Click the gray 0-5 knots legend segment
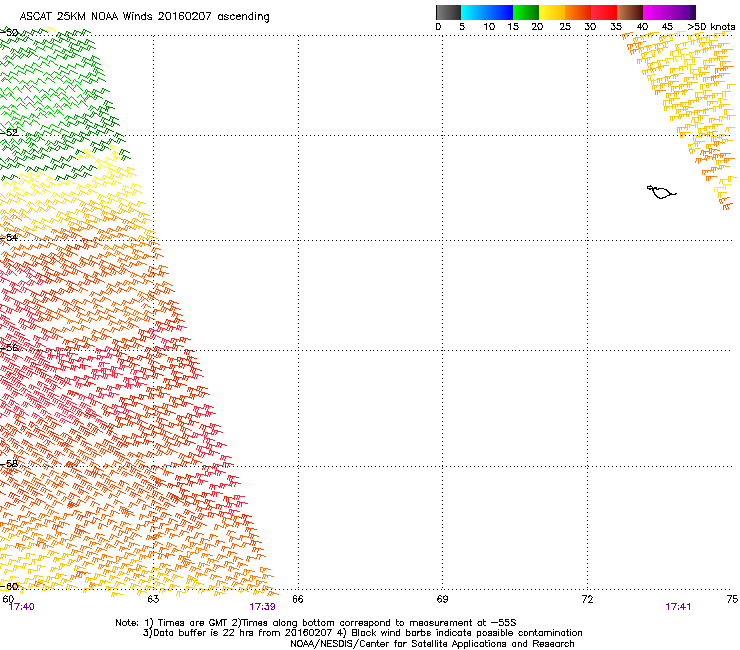Screen dimensions: 740x650 (448, 12)
